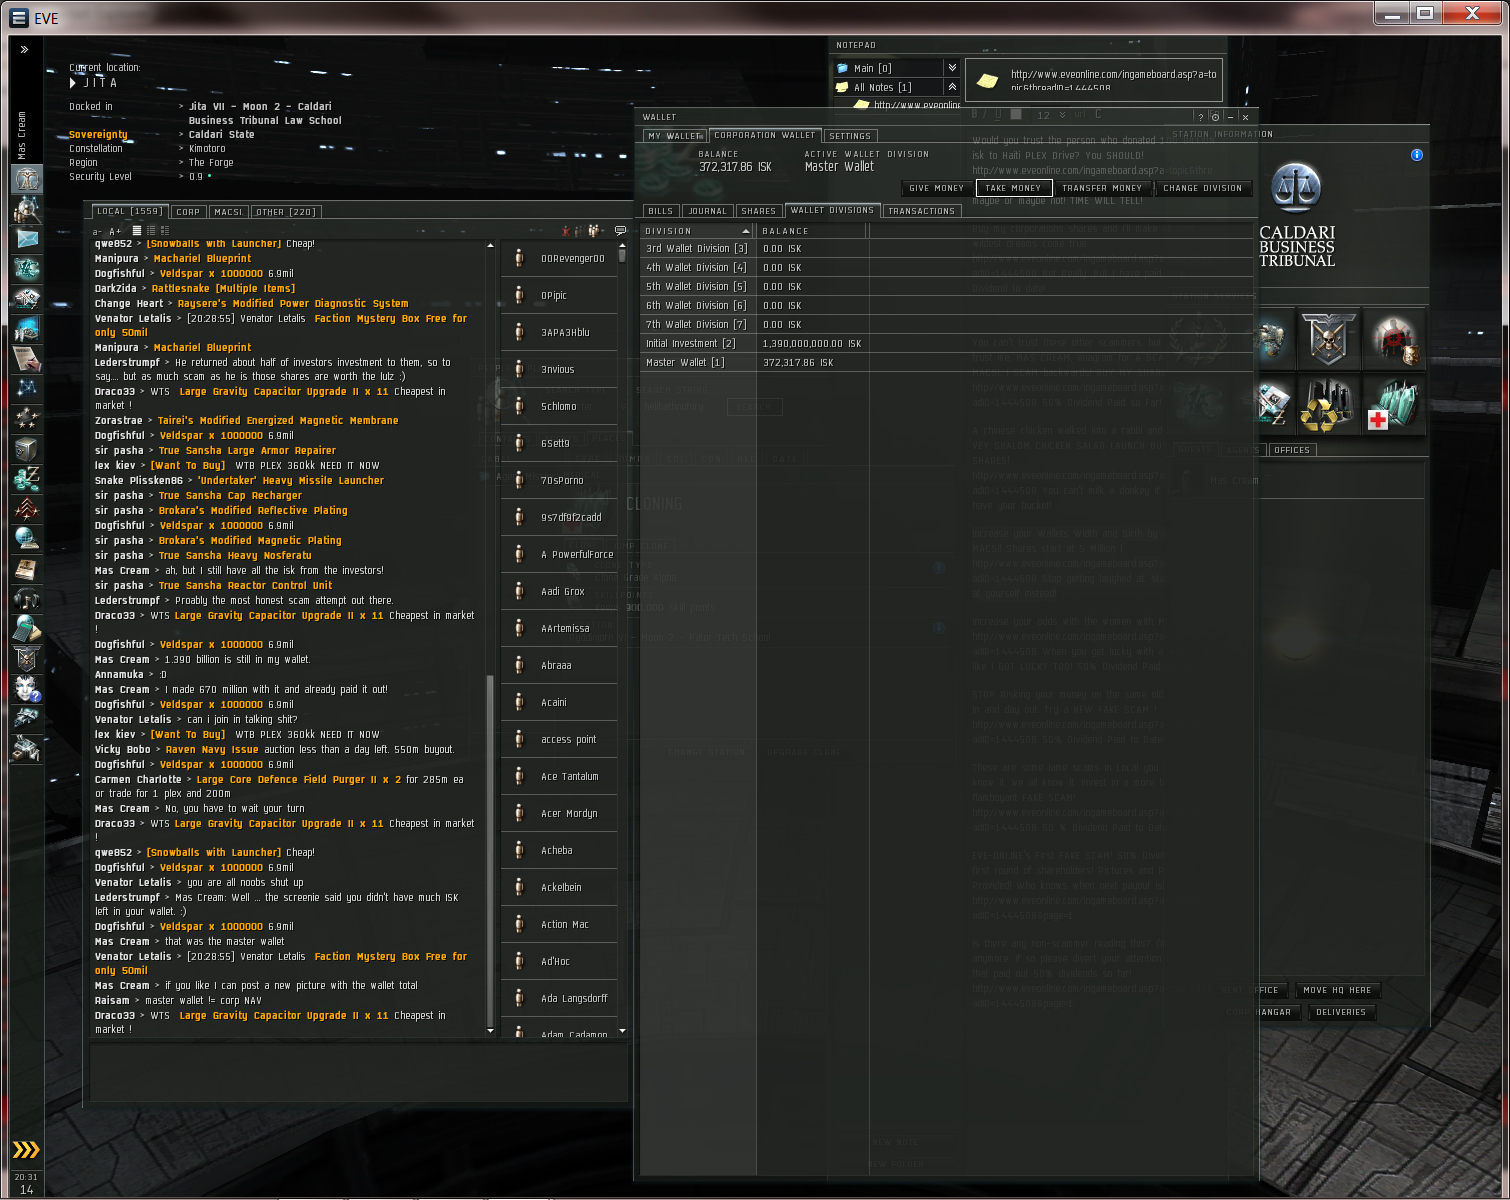Click the notepad text color swatch

(1016, 115)
